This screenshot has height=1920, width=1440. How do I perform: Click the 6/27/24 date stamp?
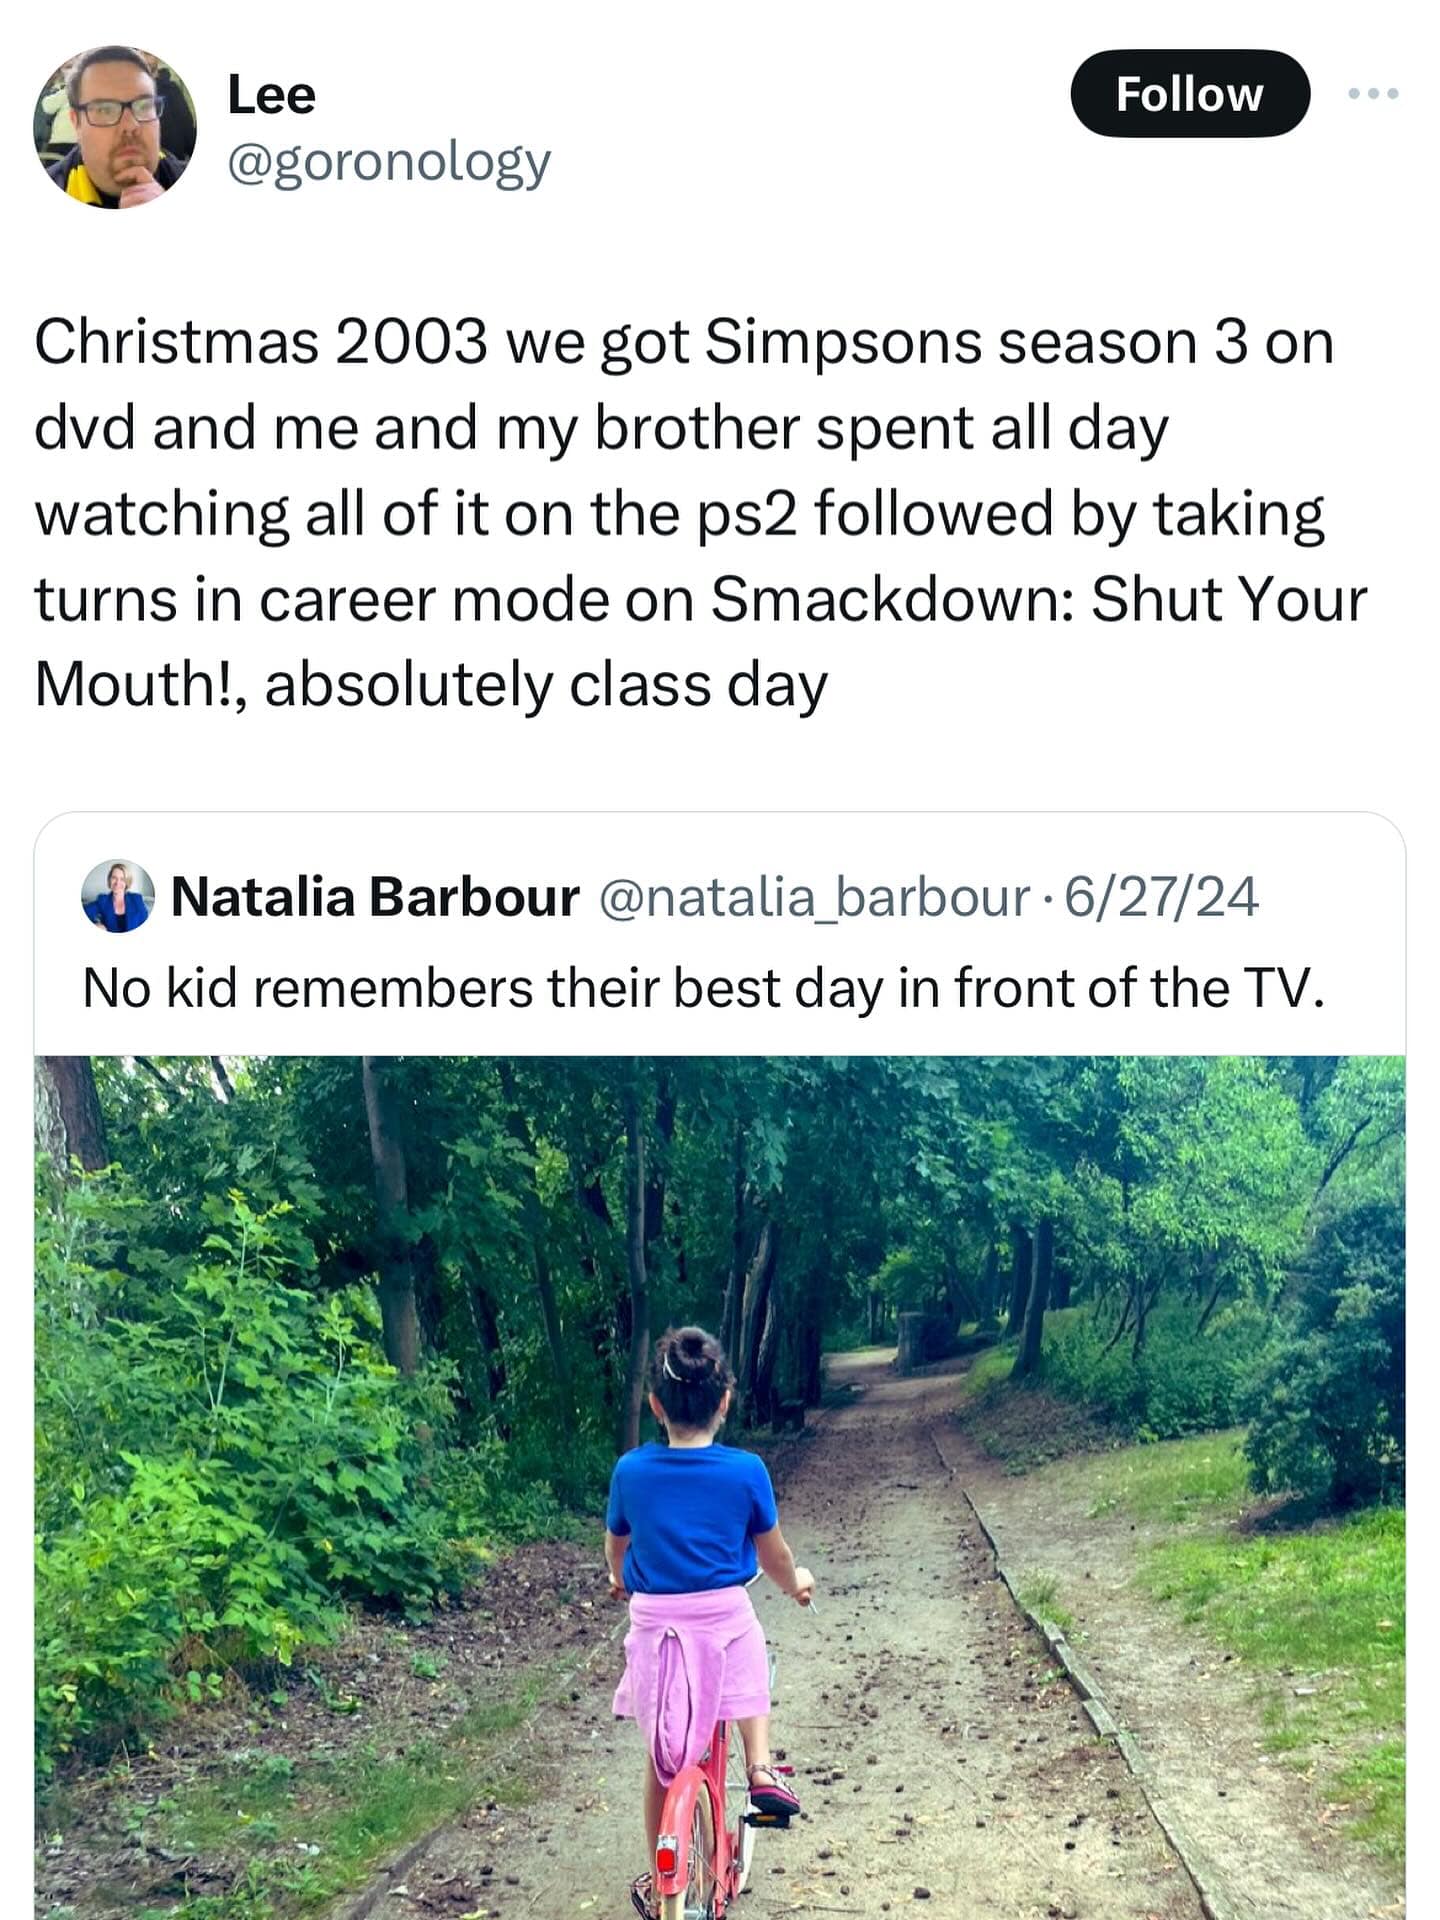(x=1161, y=896)
